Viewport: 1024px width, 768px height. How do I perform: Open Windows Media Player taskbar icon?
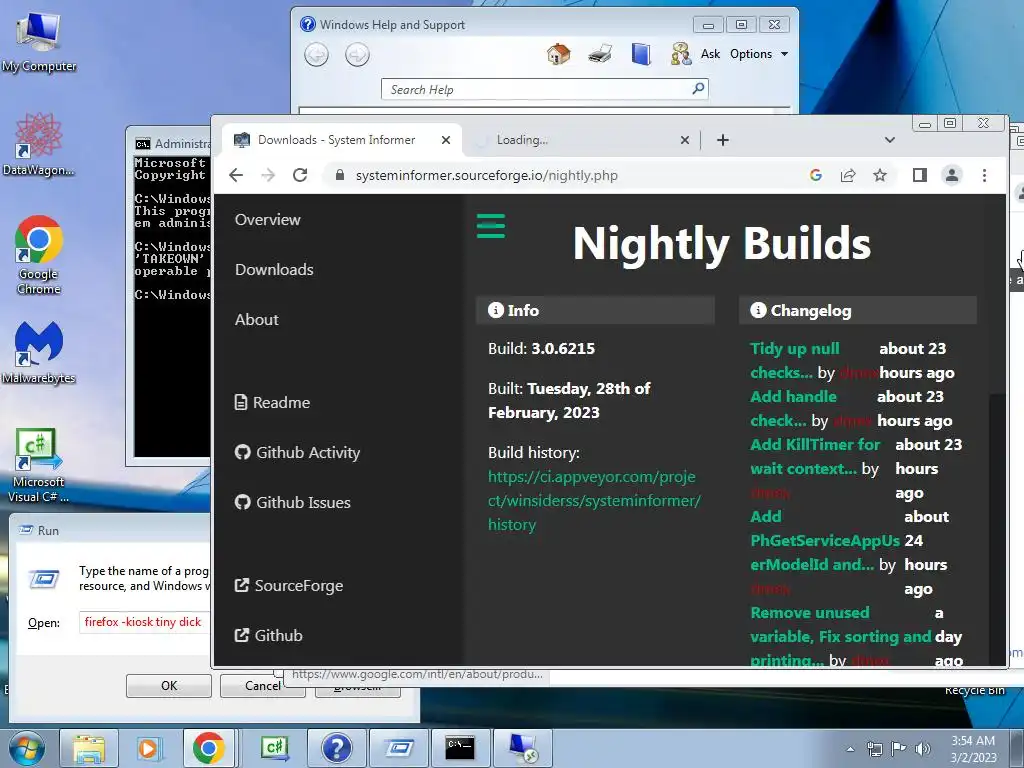tap(148, 748)
